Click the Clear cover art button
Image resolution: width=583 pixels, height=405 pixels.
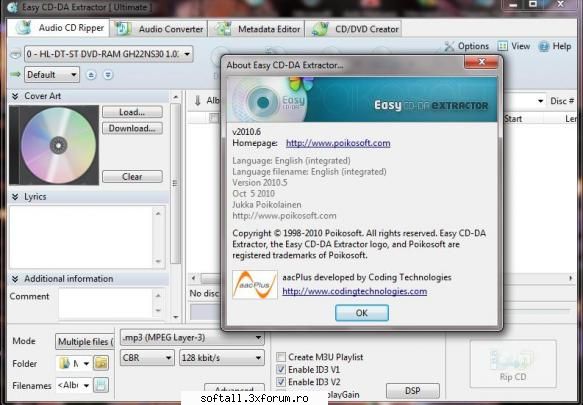(132, 176)
